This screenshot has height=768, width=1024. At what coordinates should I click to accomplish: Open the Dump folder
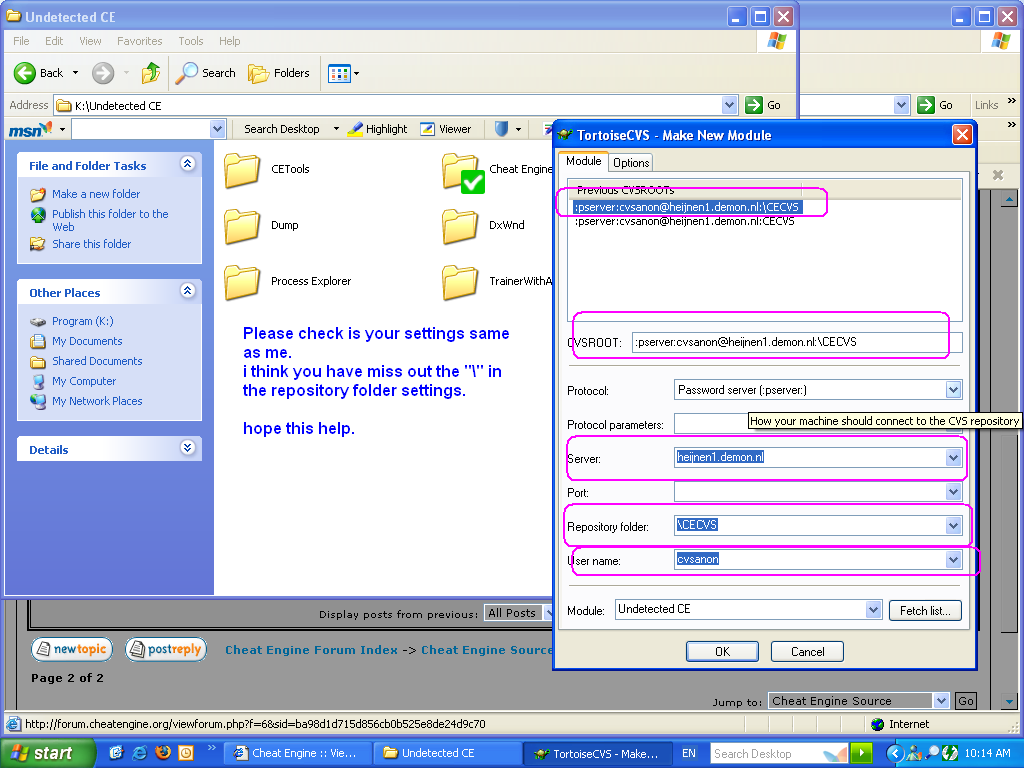coord(261,225)
